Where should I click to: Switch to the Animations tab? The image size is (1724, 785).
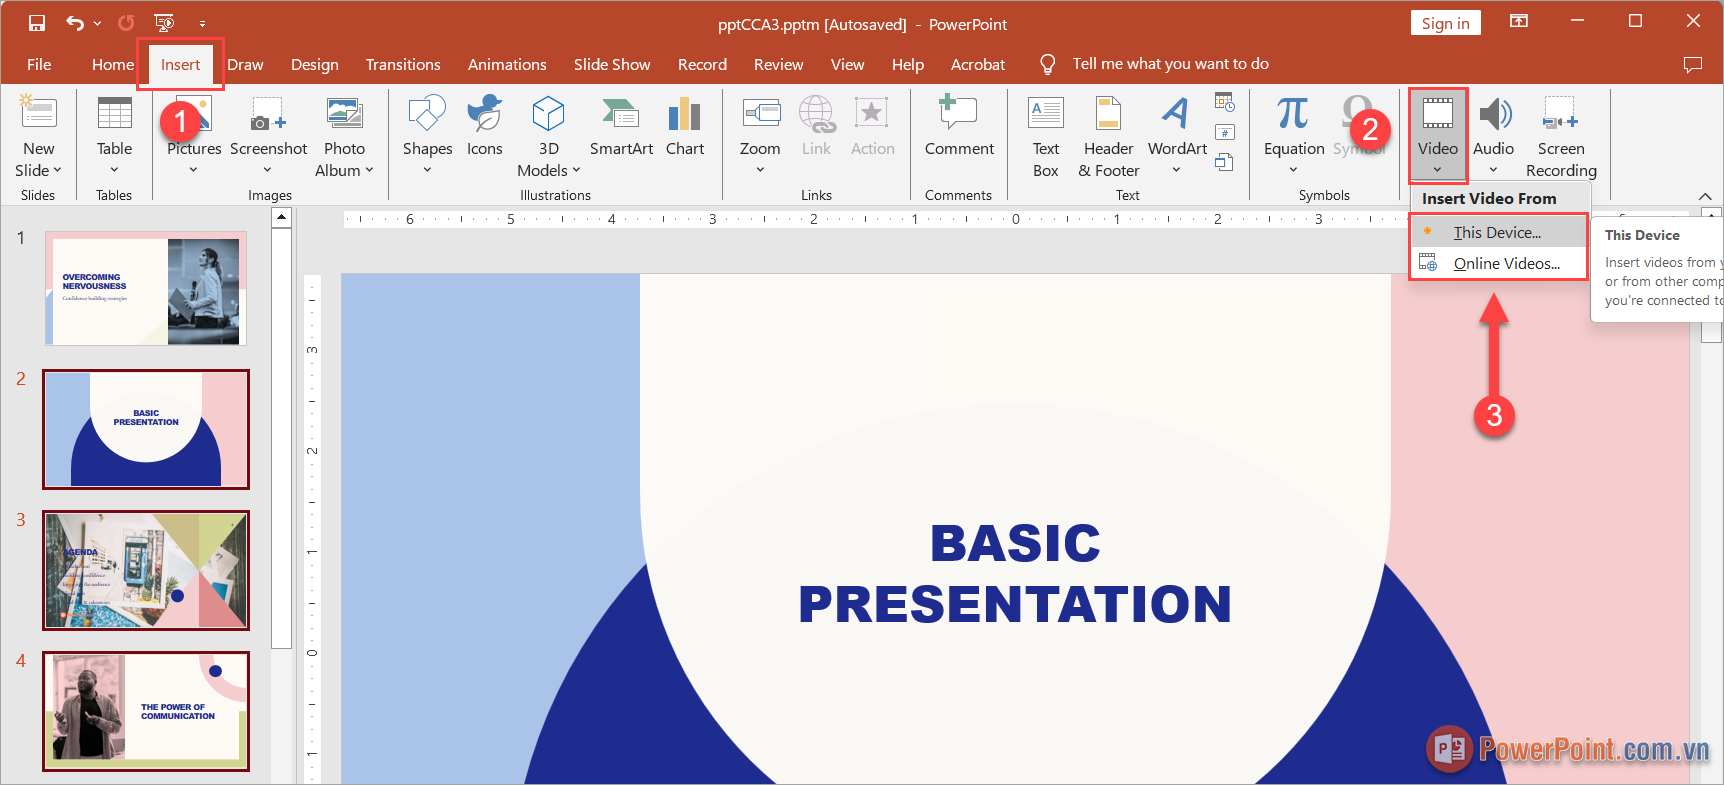[x=507, y=64]
